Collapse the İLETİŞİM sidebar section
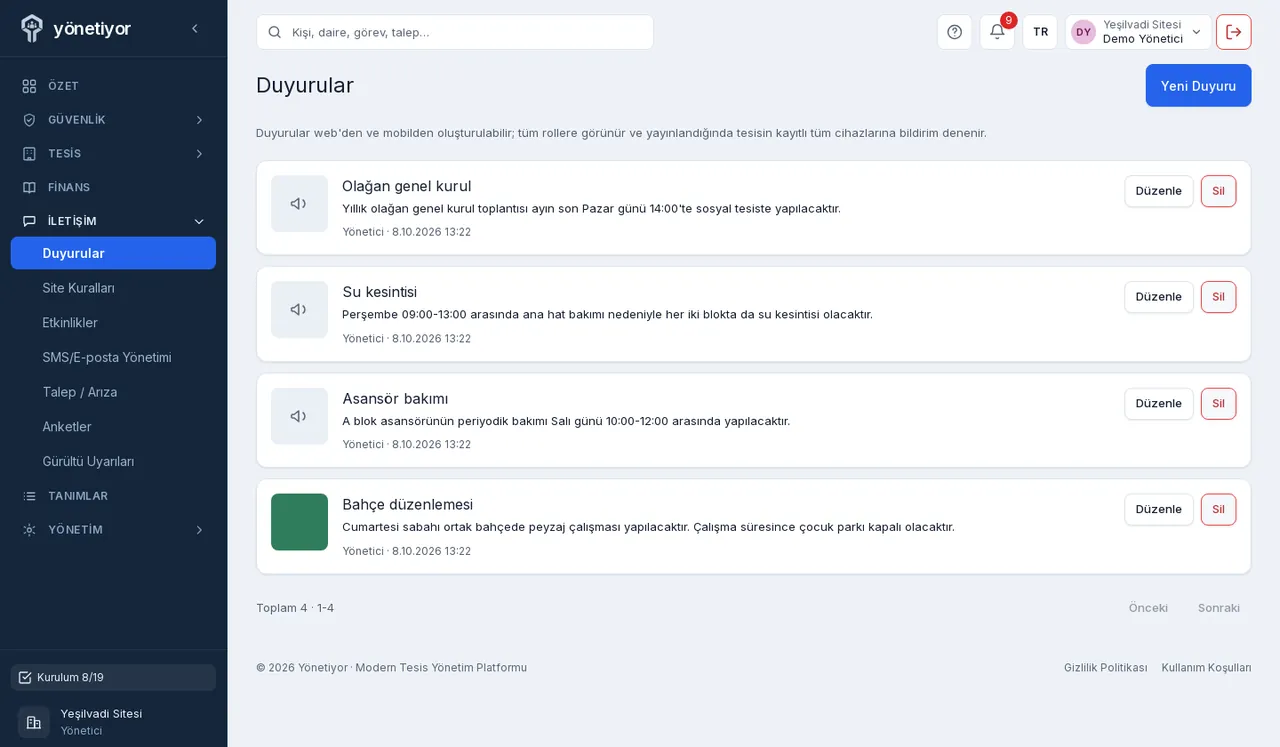 point(113,221)
